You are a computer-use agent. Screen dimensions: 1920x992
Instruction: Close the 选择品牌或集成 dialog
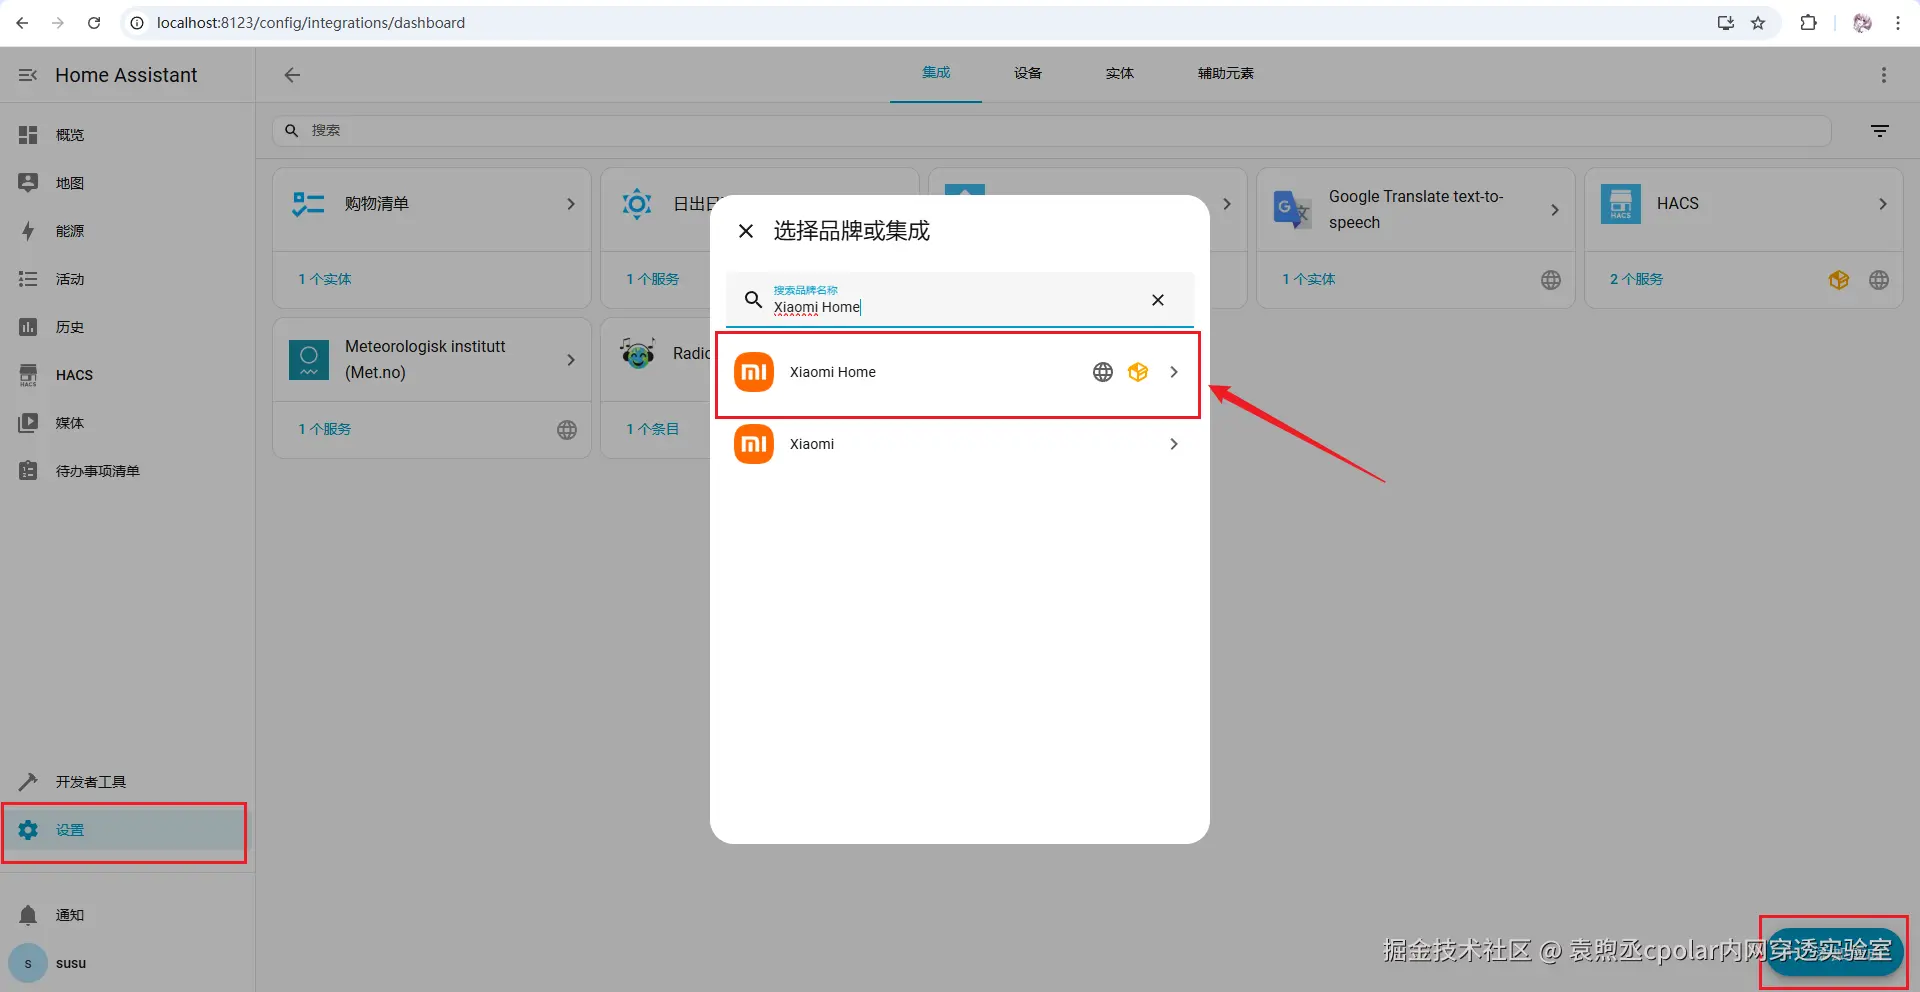point(746,231)
